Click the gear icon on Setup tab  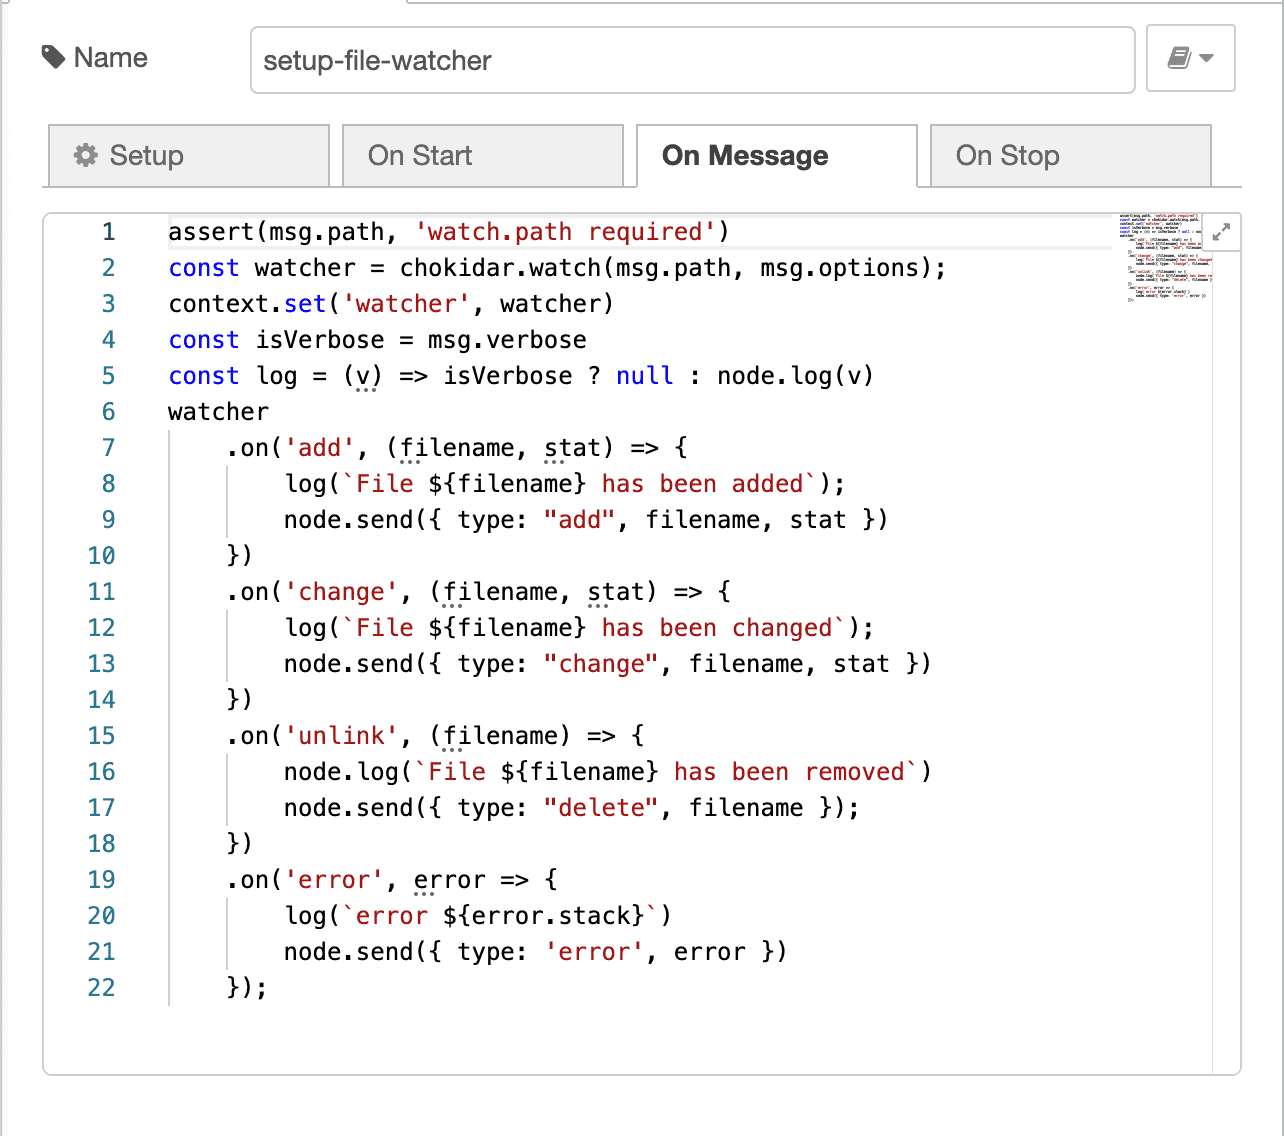pos(86,156)
